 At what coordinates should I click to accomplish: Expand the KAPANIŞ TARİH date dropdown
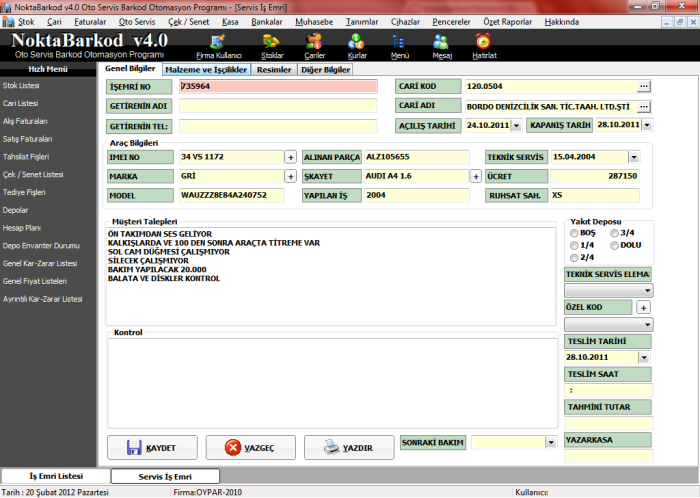(647, 125)
